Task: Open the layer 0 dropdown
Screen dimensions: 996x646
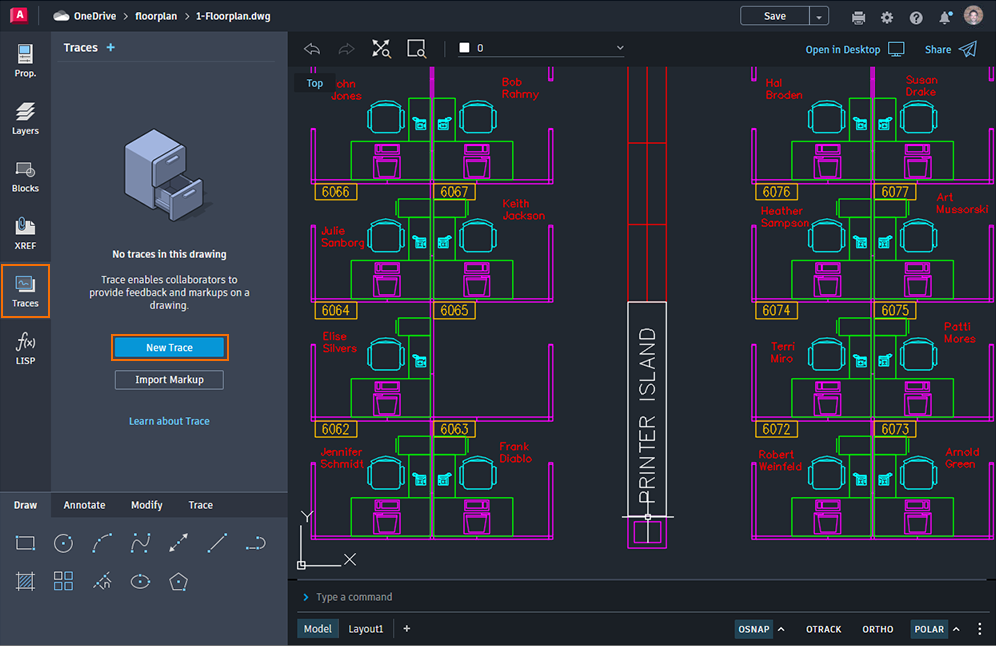Action: [541, 48]
